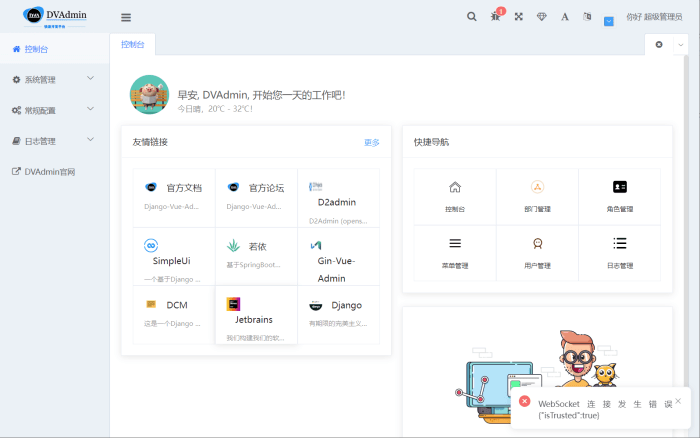
Task: Click the red error icon in notification
Action: pos(525,401)
